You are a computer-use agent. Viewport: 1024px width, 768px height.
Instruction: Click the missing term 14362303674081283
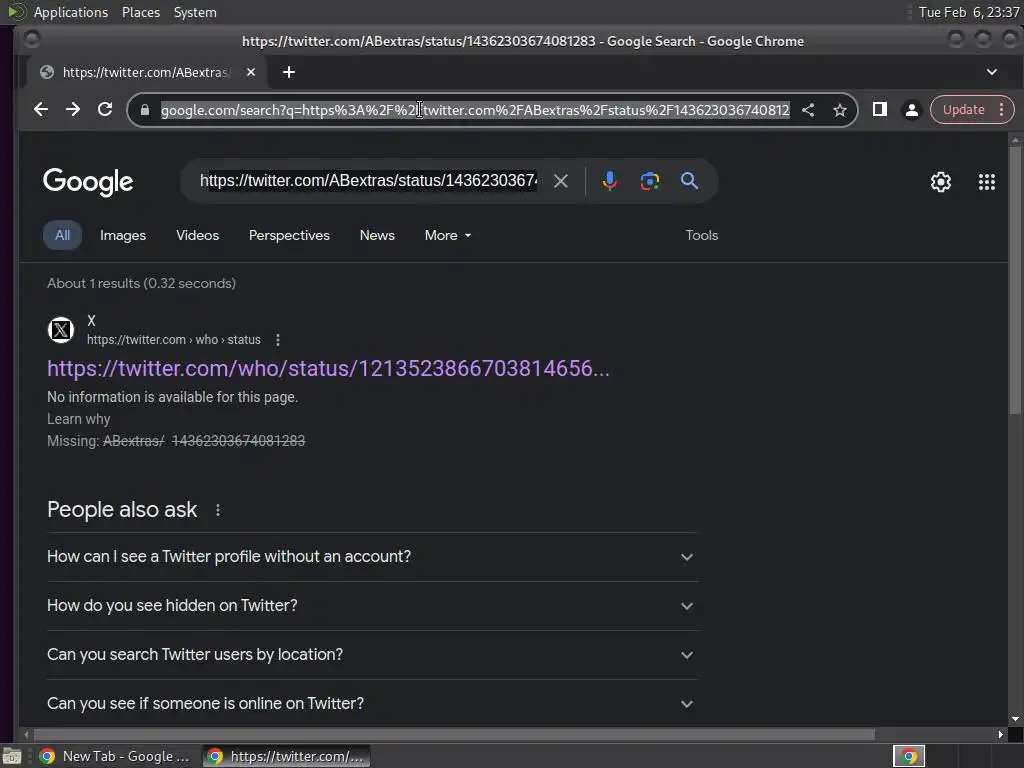tap(238, 441)
